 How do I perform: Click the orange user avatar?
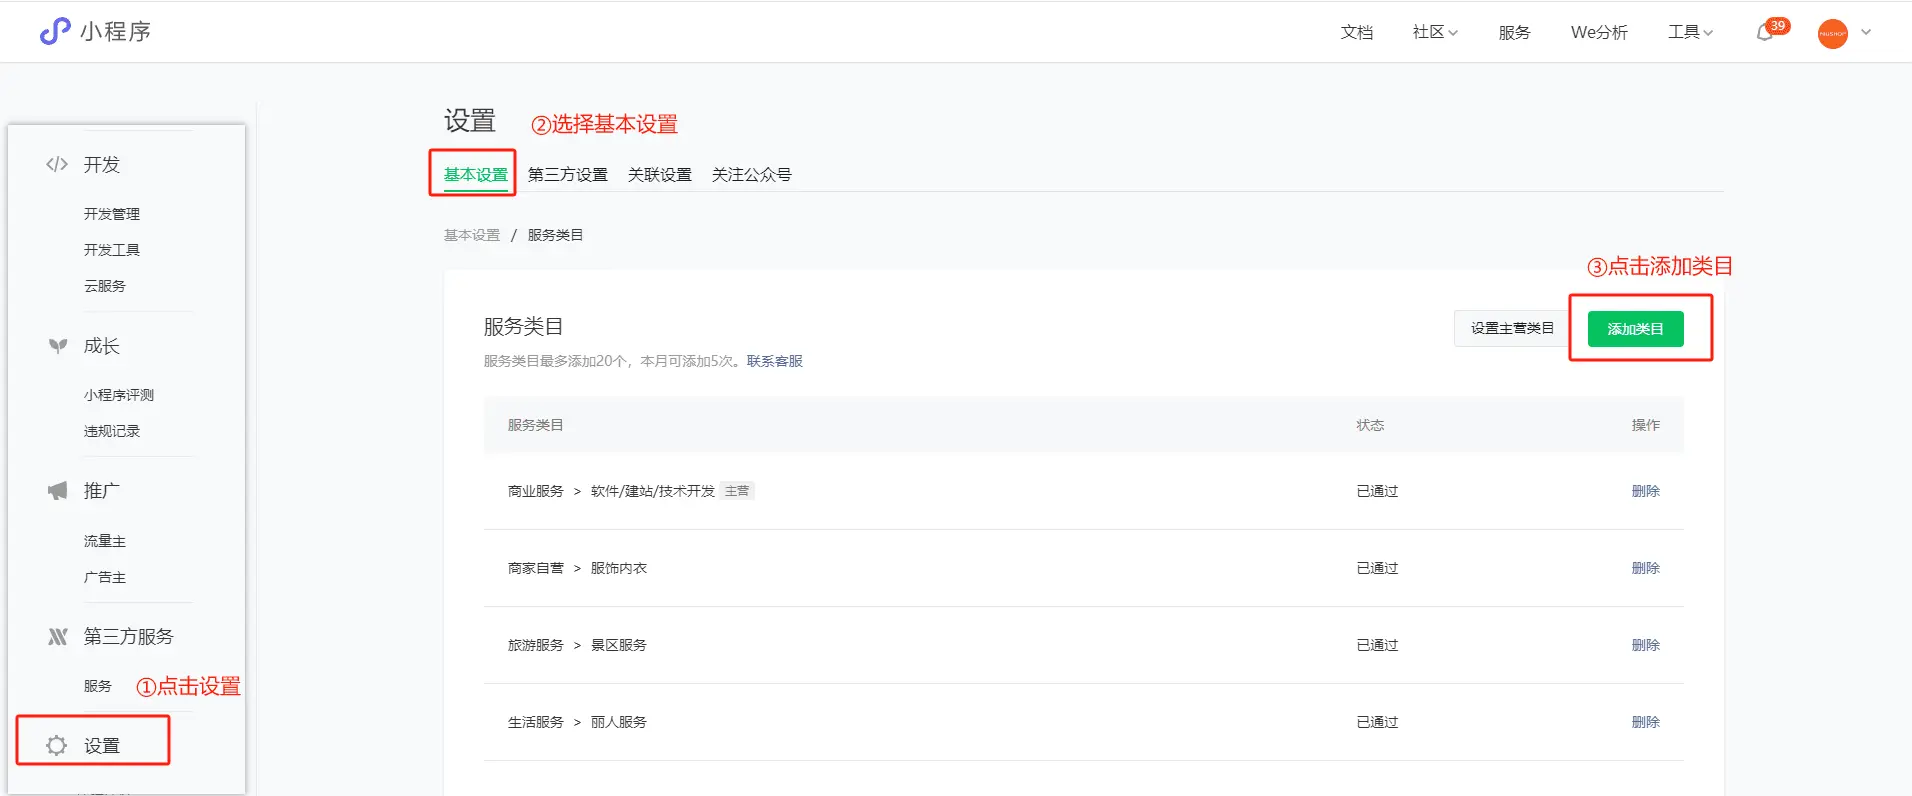tap(1832, 33)
